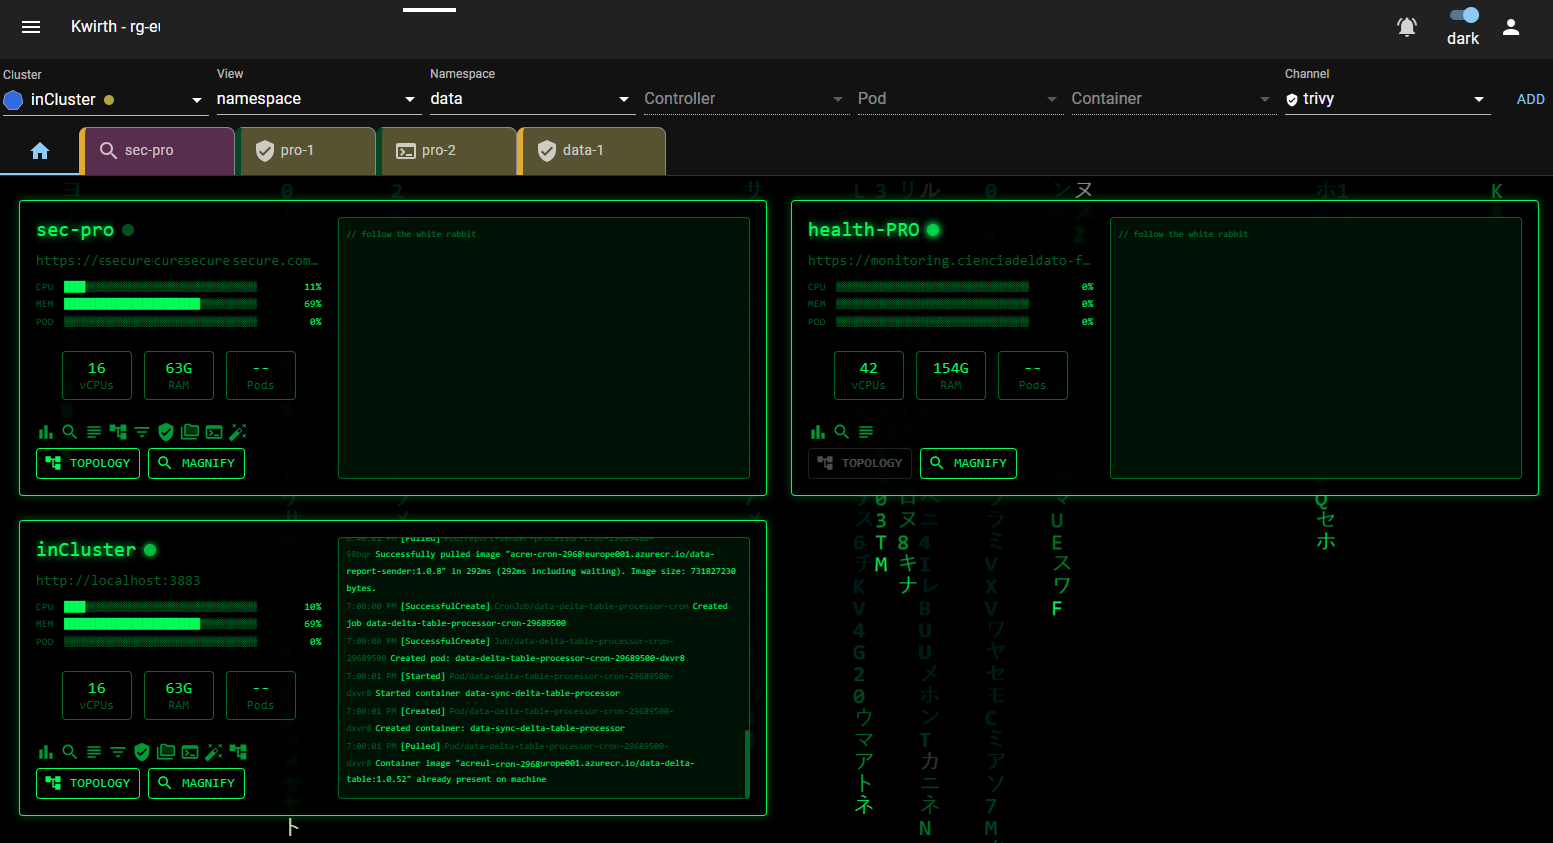Open file manager folders icon on sec-pro card
1553x843 pixels.
(190, 432)
